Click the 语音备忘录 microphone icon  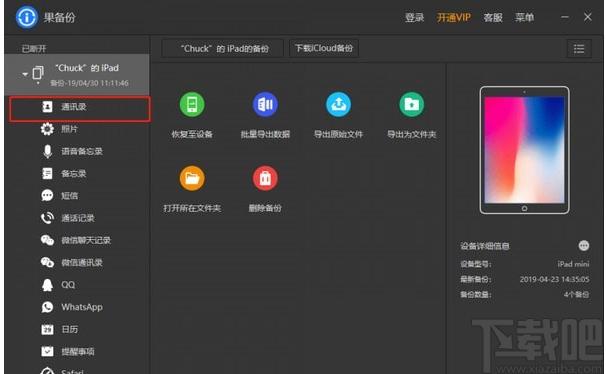47,151
